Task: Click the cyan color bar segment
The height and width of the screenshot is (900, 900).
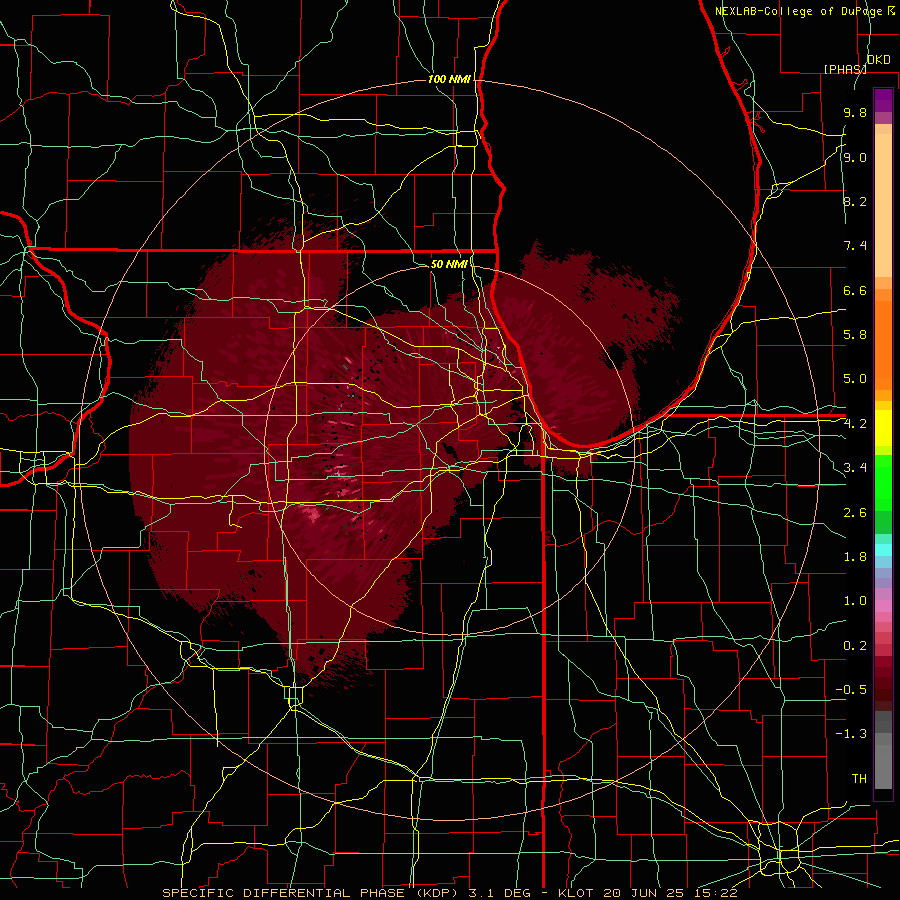Action: pos(883,550)
